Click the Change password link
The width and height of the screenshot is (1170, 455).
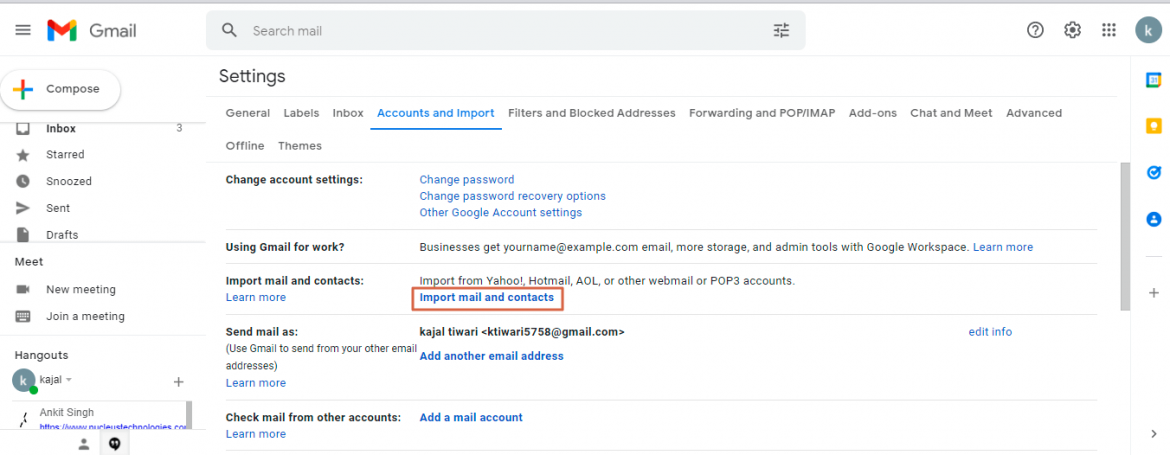(x=466, y=180)
